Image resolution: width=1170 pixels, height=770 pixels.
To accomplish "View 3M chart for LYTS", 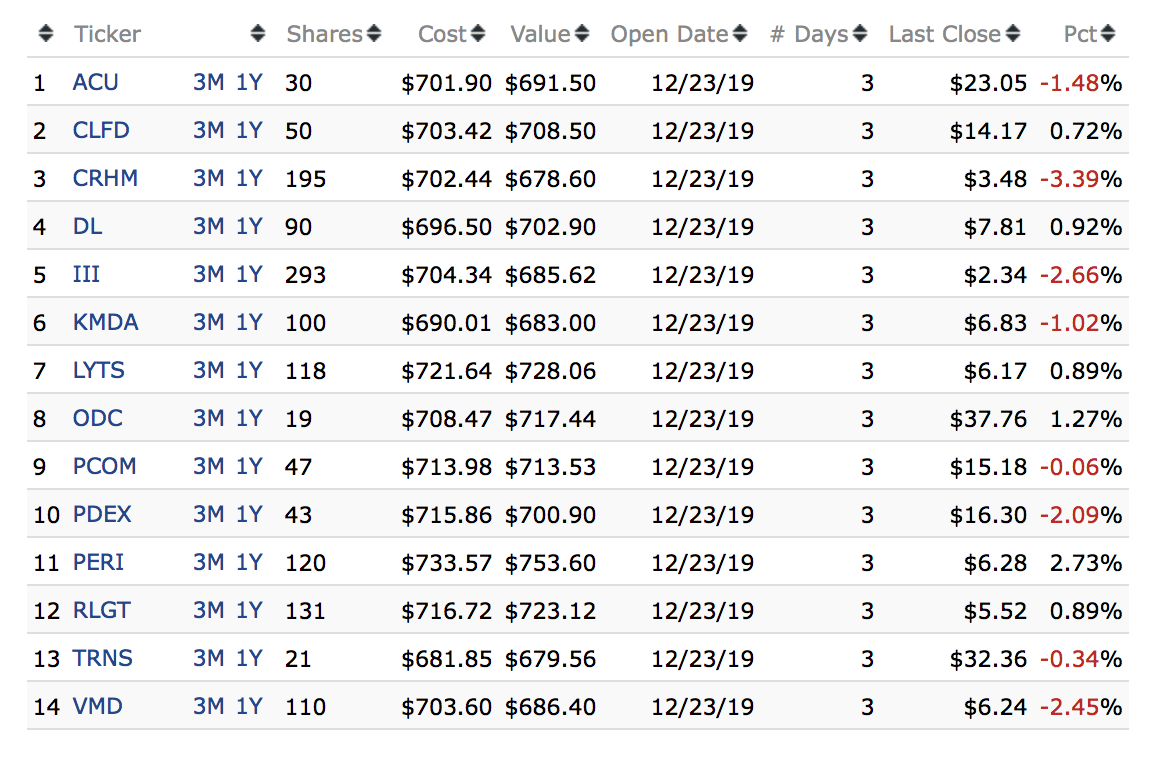I will pos(208,371).
